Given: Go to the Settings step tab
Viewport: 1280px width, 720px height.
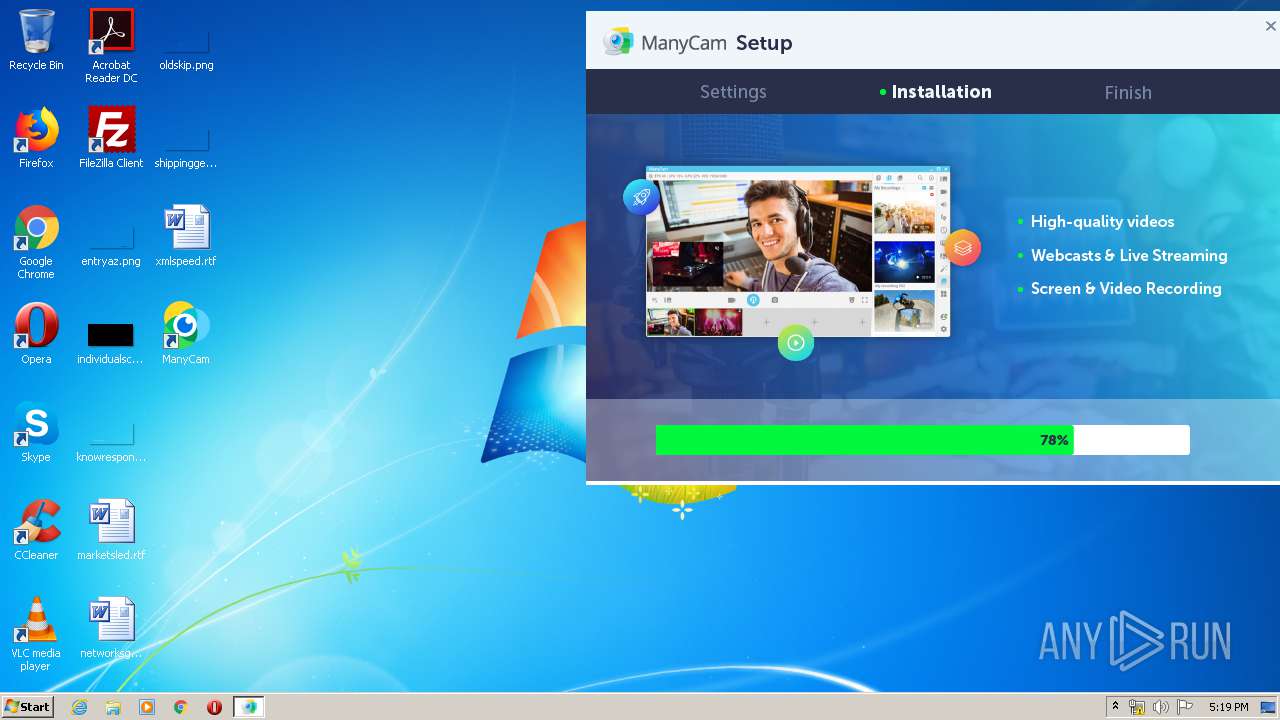Looking at the screenshot, I should (733, 92).
